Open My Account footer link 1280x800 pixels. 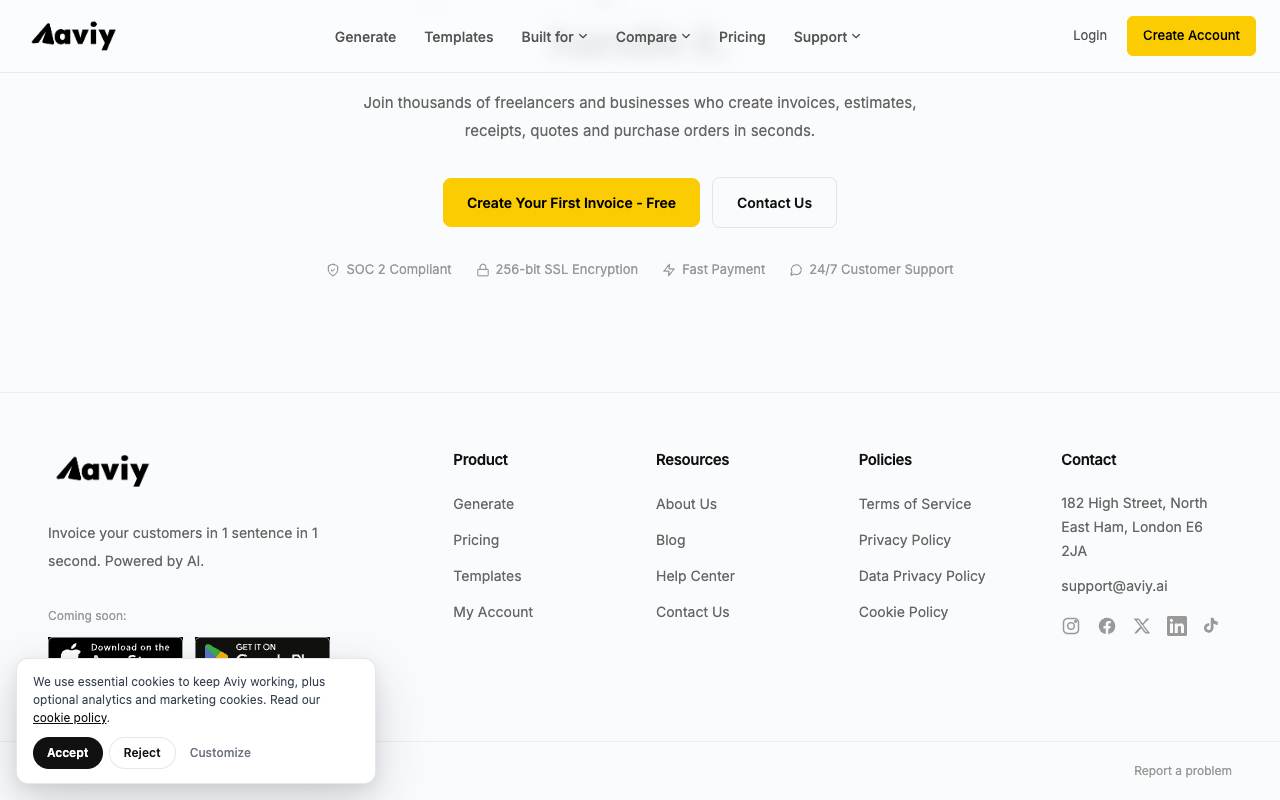(x=493, y=612)
